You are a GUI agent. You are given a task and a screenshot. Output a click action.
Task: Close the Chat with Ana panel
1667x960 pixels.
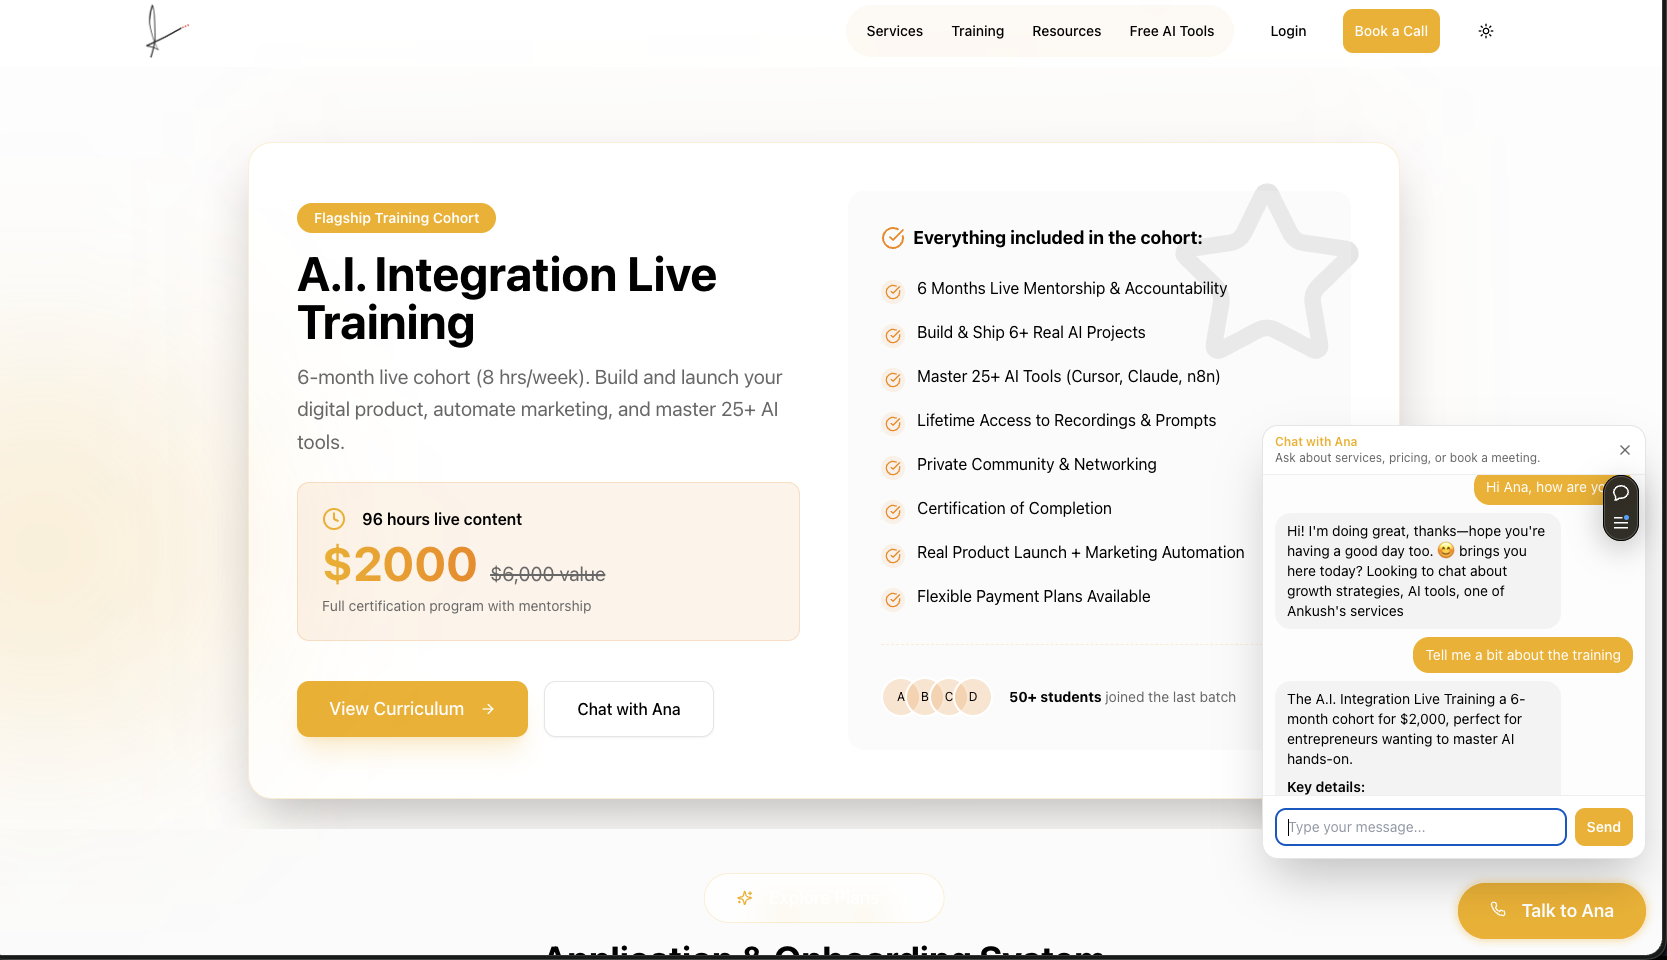click(1624, 450)
